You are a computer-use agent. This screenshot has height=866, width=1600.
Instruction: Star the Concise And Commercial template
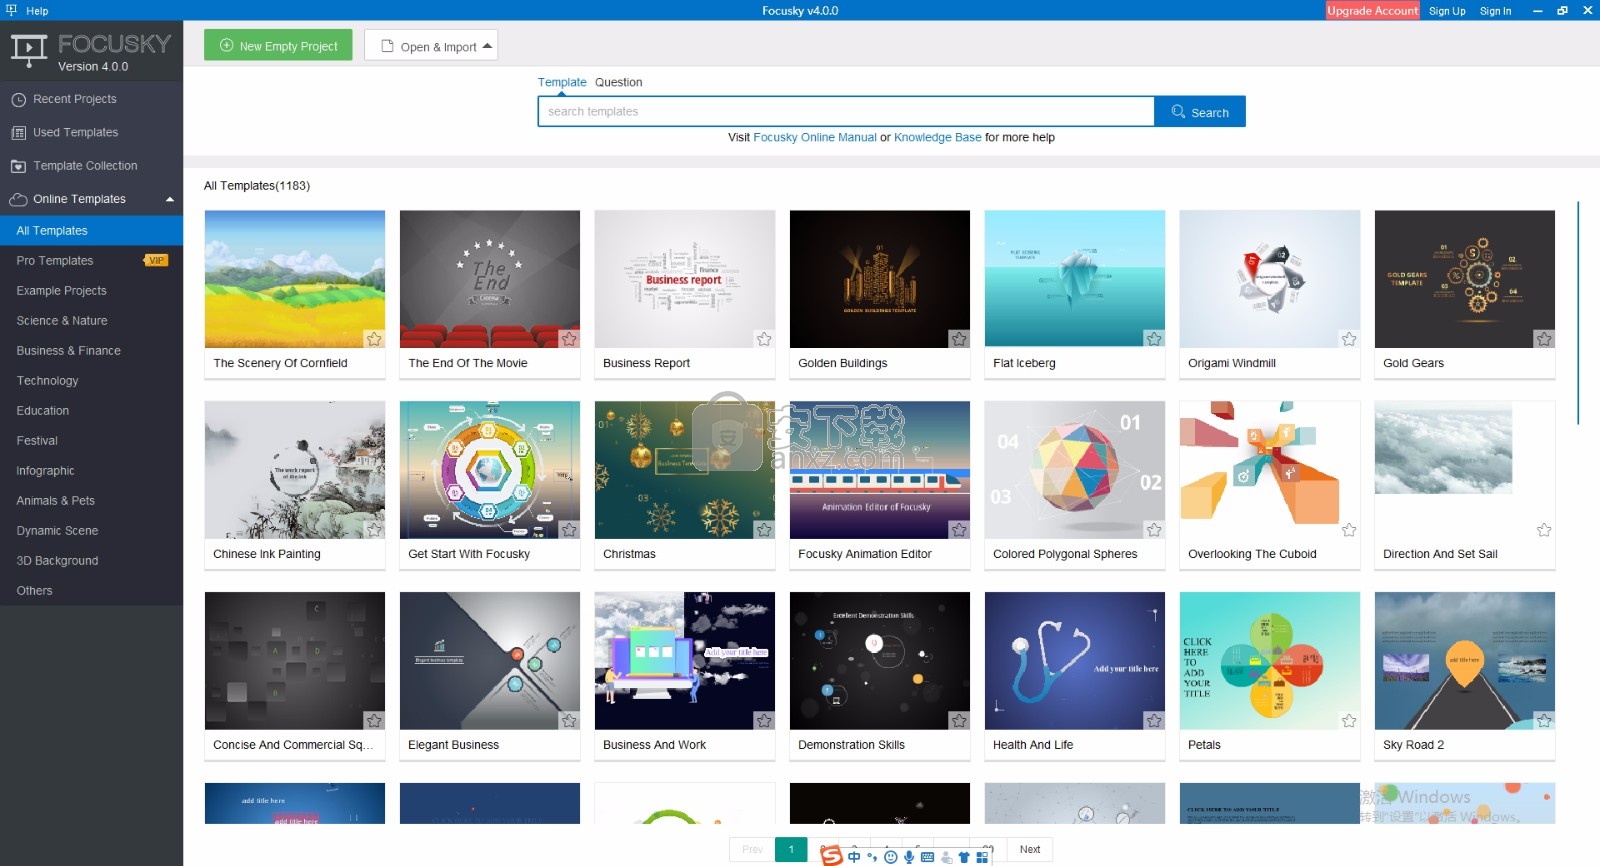(x=374, y=721)
